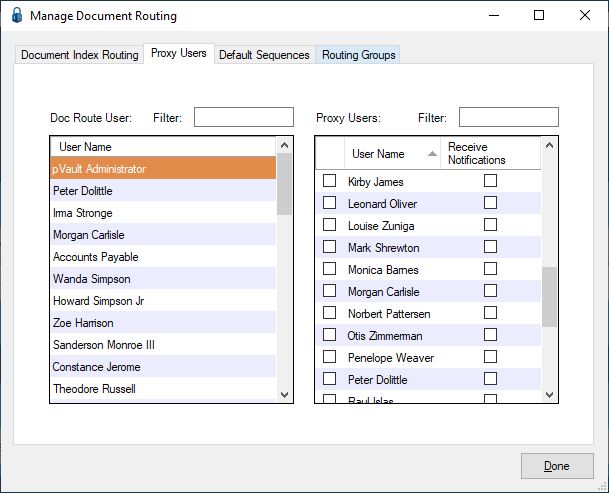
Task: Click scroll down arrow of Proxy Users list
Action: pos(549,394)
